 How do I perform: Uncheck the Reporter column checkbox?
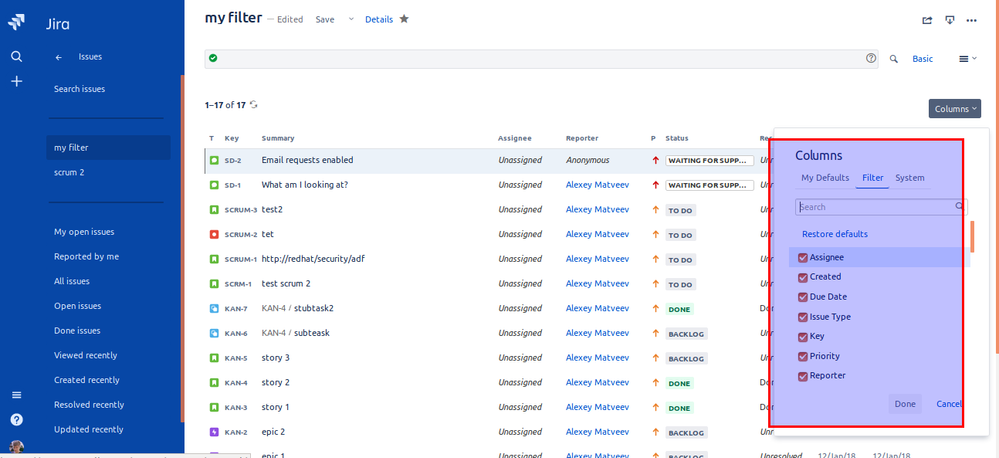pos(803,376)
